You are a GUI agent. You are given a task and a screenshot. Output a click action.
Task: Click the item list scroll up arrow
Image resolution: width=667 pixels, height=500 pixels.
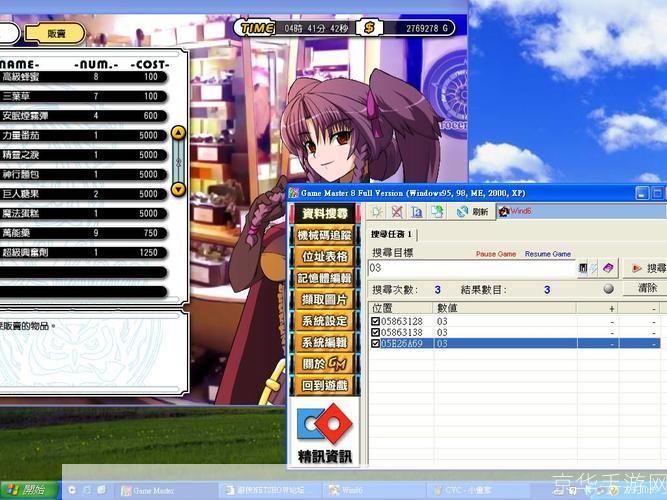[178, 133]
